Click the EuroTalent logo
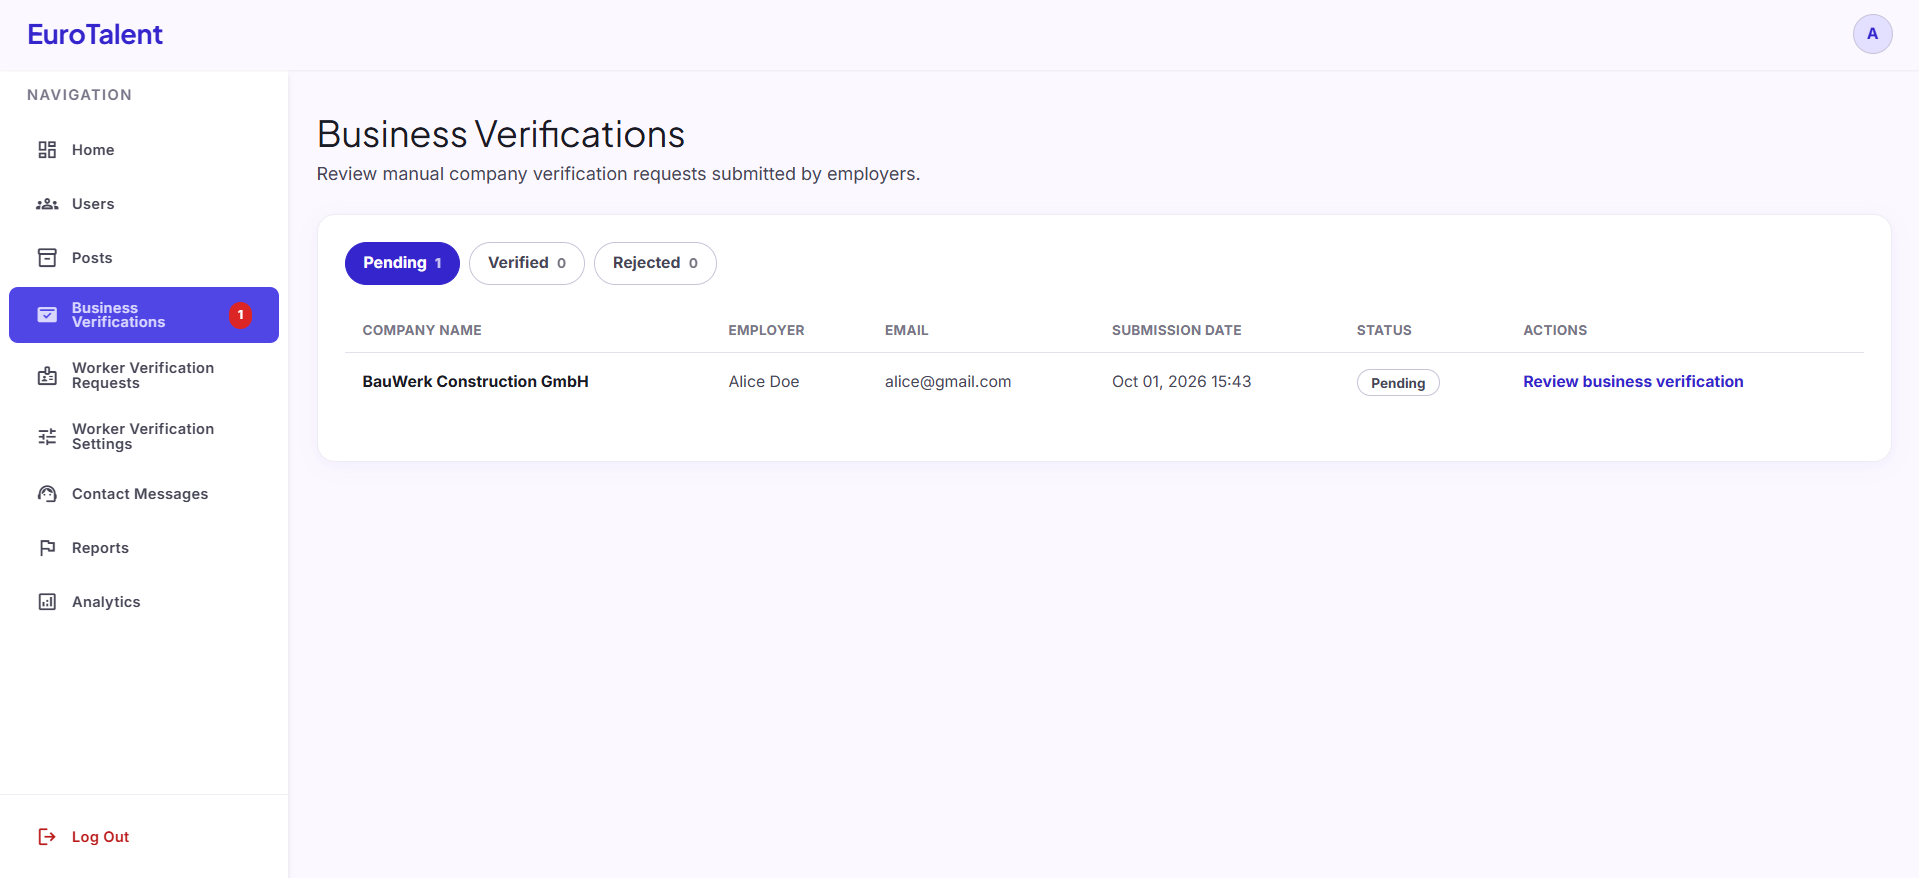 click(x=95, y=35)
